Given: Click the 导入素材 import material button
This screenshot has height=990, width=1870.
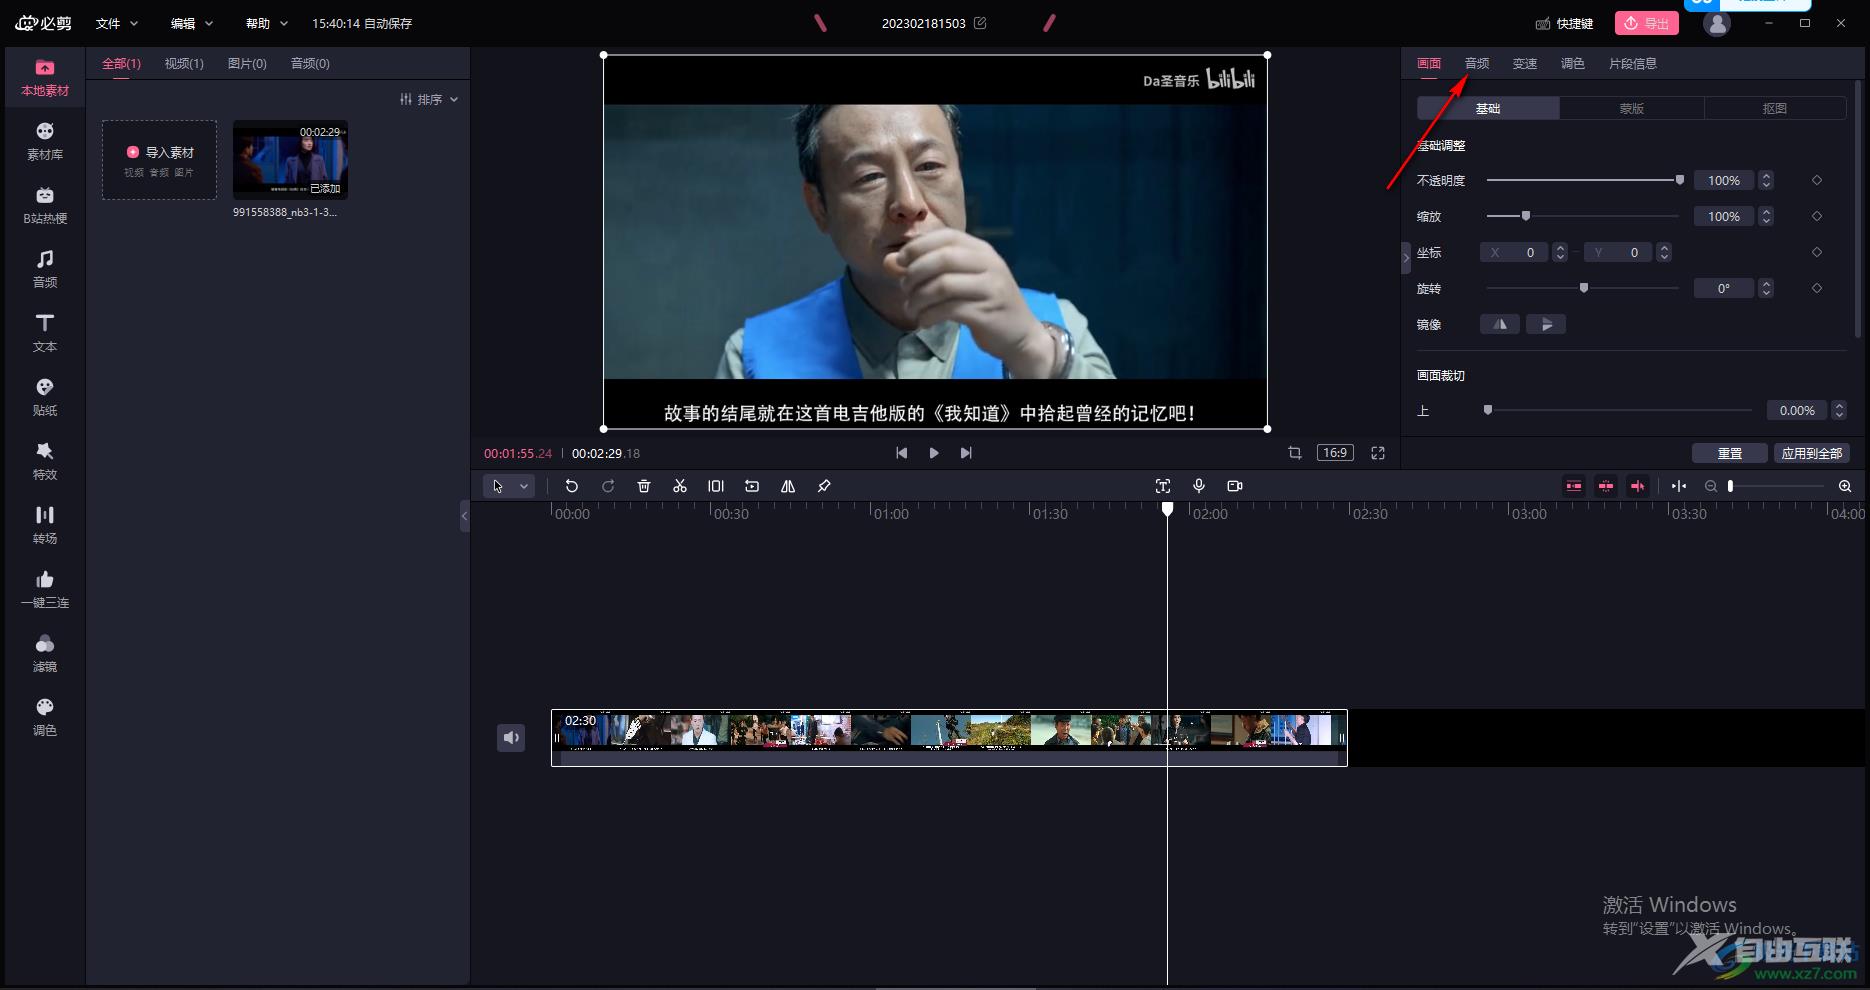Looking at the screenshot, I should pyautogui.click(x=160, y=160).
